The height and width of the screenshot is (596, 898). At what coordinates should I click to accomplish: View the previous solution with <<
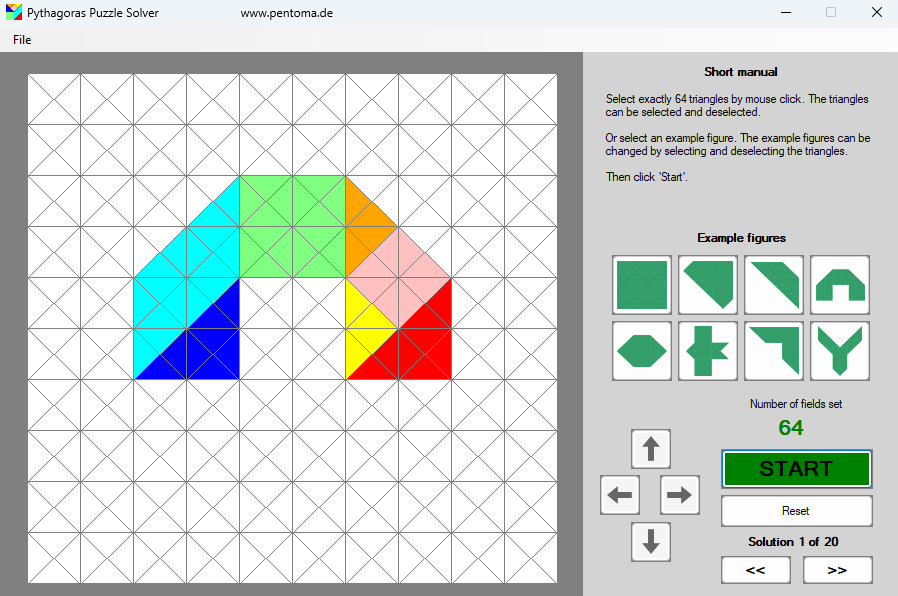(755, 569)
